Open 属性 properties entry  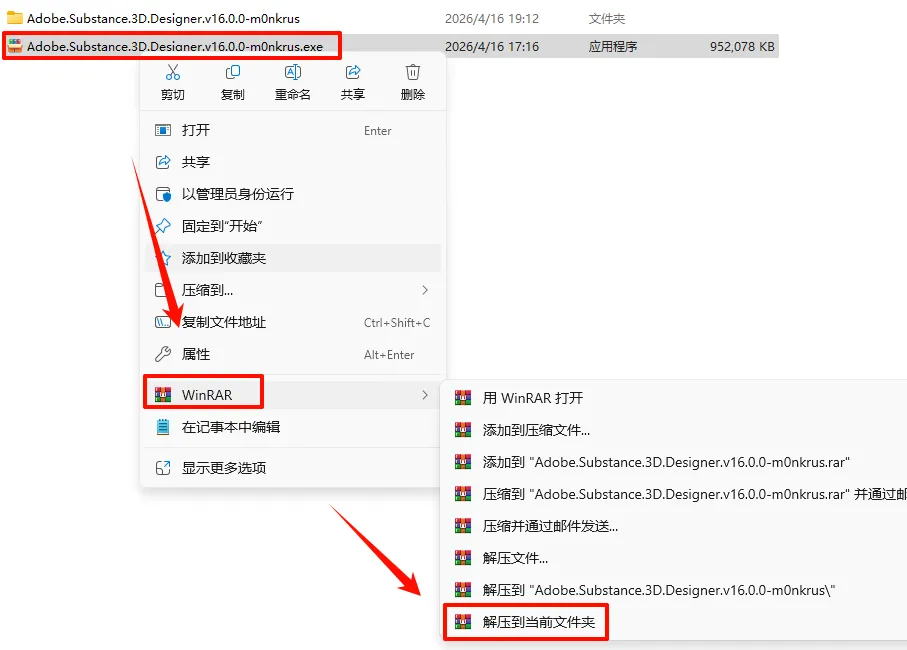(293, 354)
